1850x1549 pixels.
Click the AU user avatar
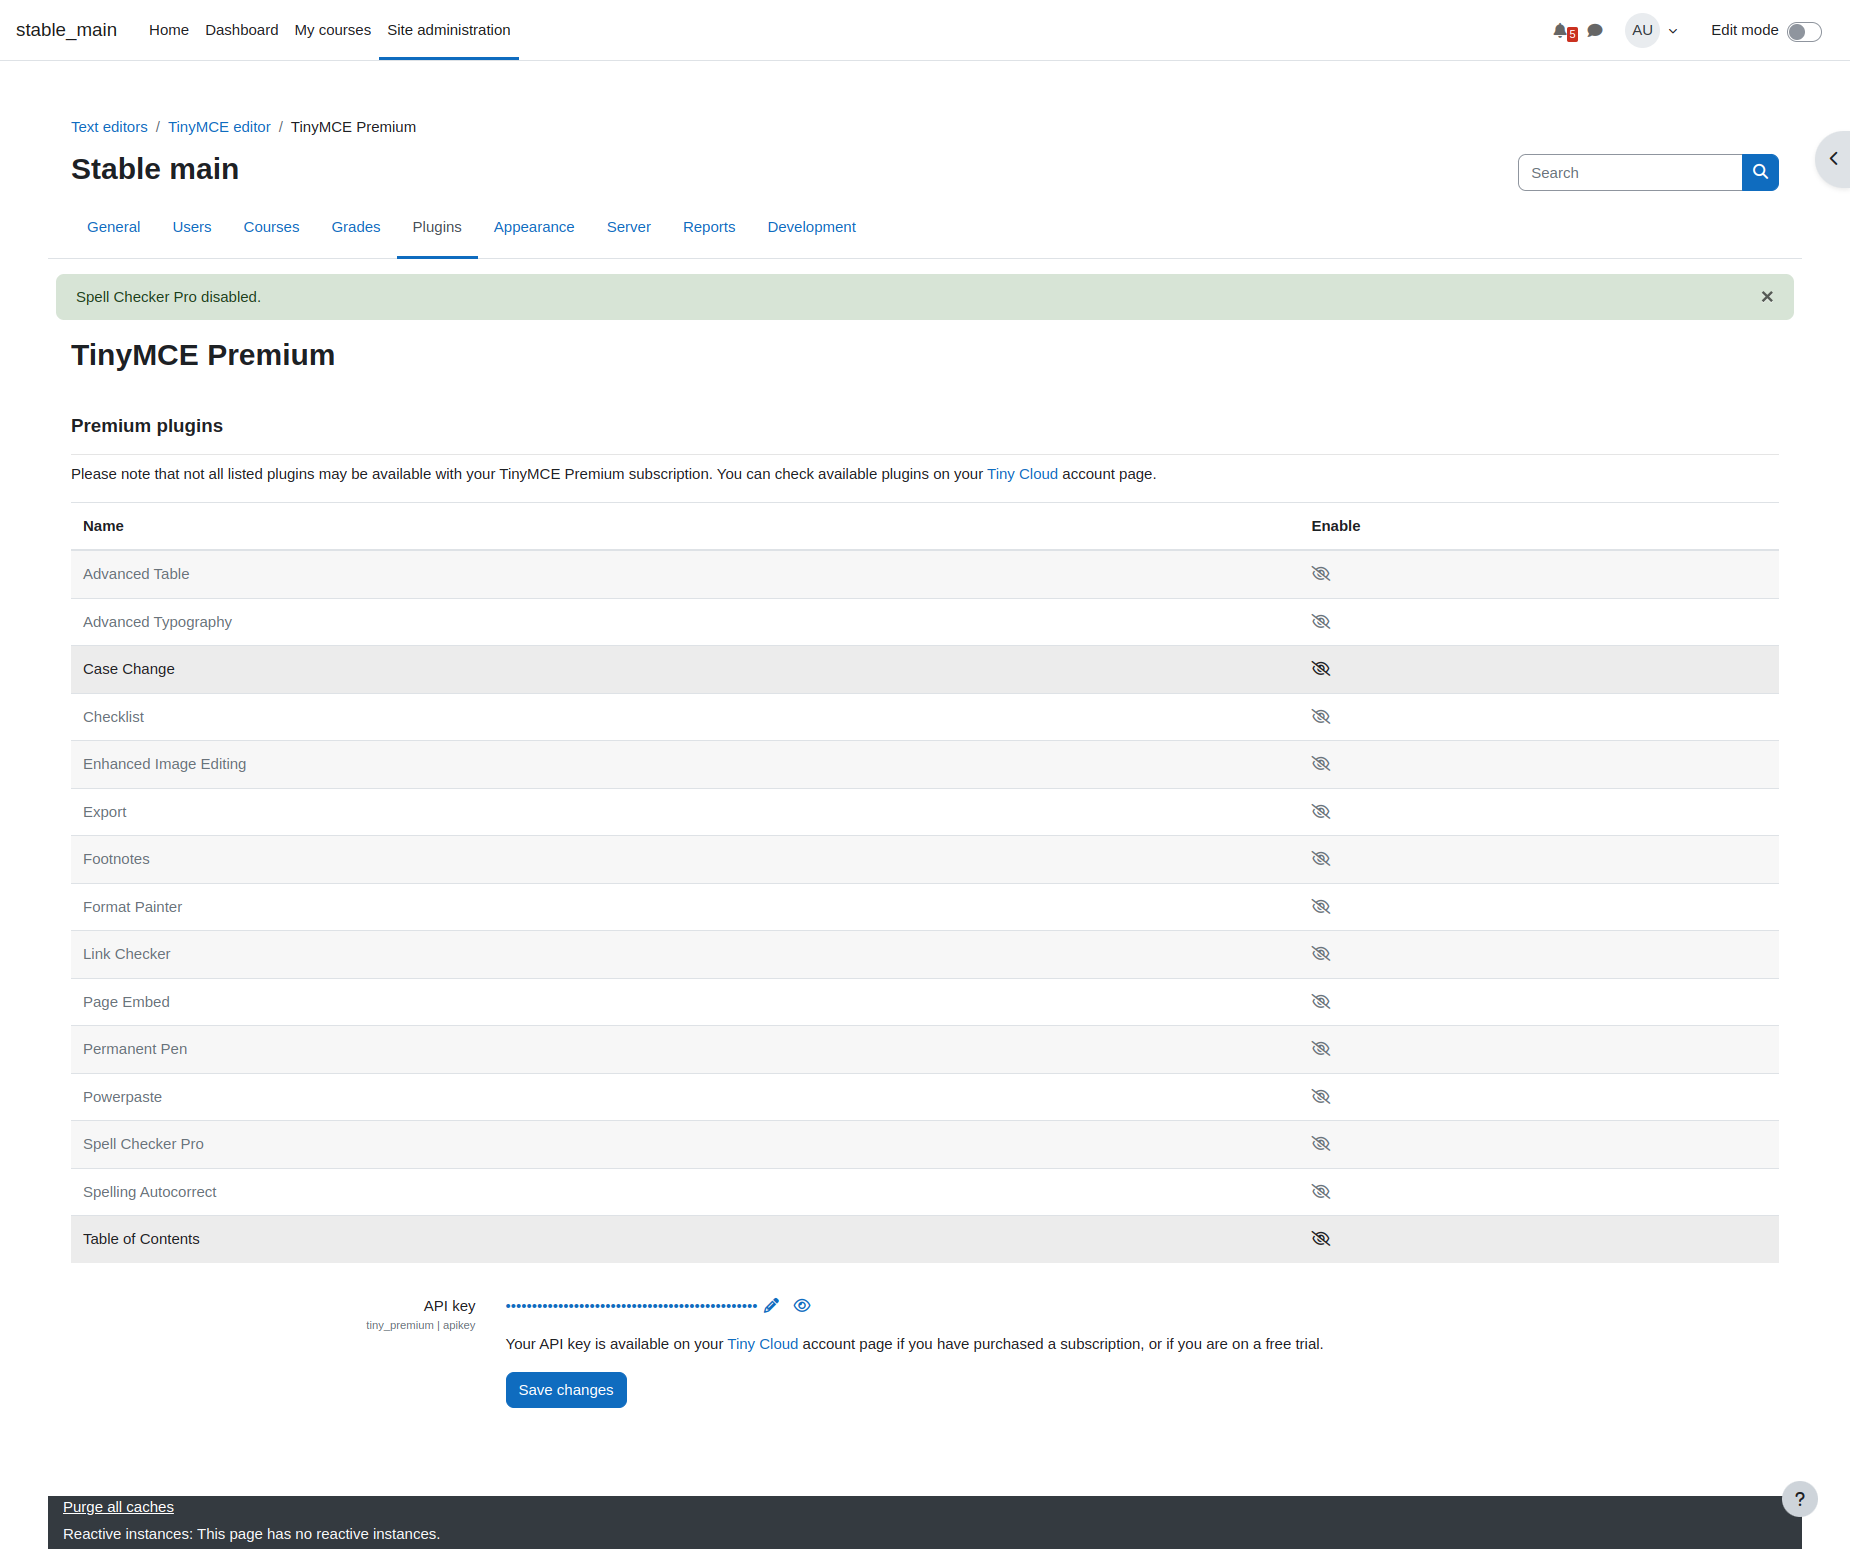1642,30
